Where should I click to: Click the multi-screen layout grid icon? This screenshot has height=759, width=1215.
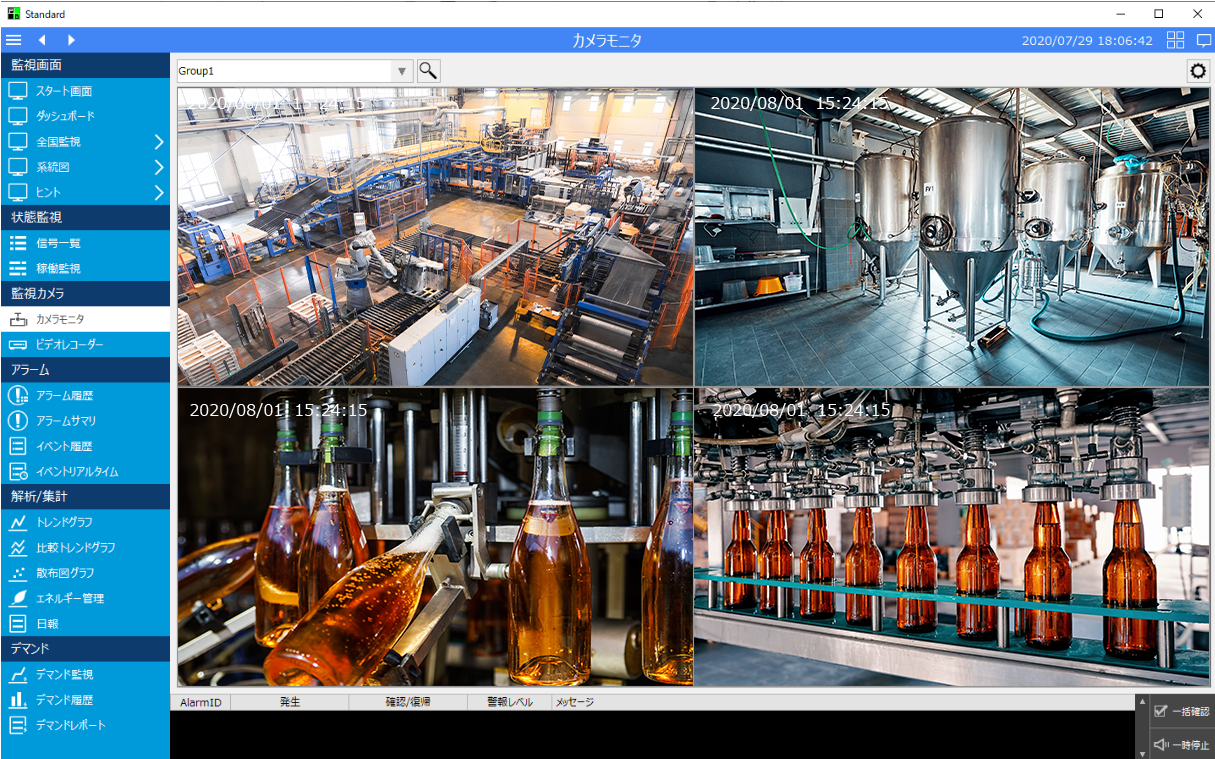[x=1175, y=40]
